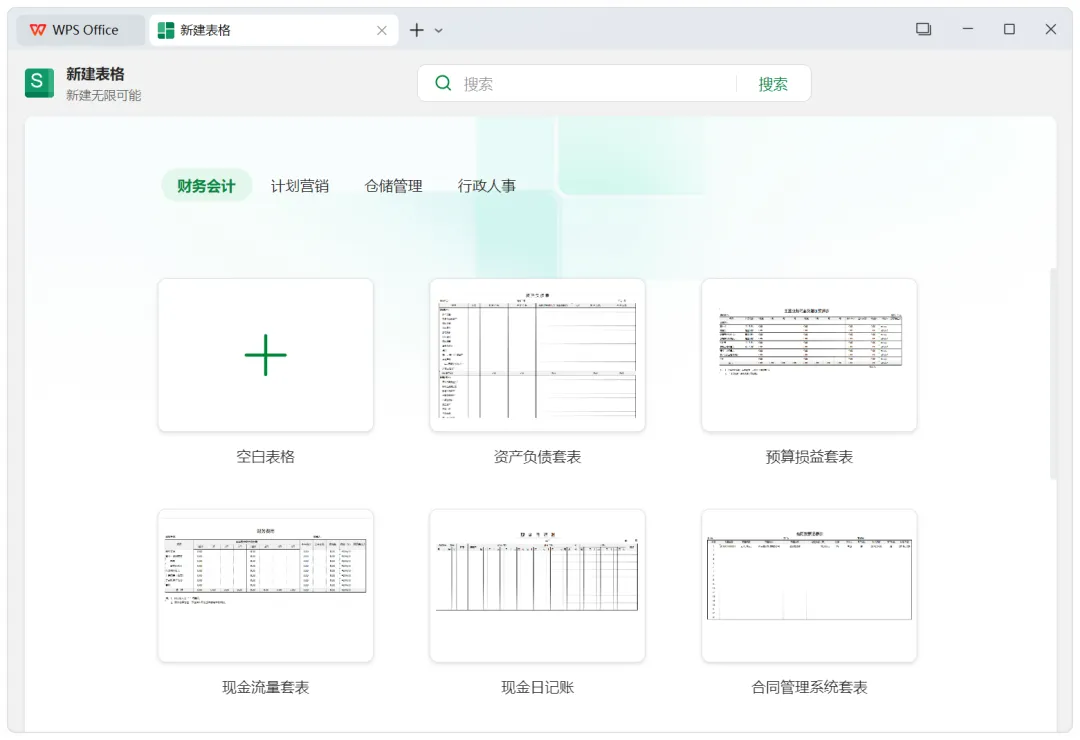Click the 新建无限可能 subtitle text
Image resolution: width=1080 pixels, height=740 pixels.
point(103,95)
